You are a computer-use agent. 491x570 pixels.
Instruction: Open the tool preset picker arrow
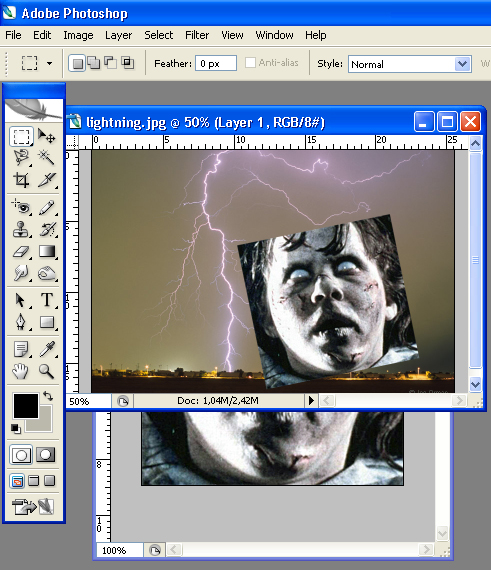click(49, 63)
